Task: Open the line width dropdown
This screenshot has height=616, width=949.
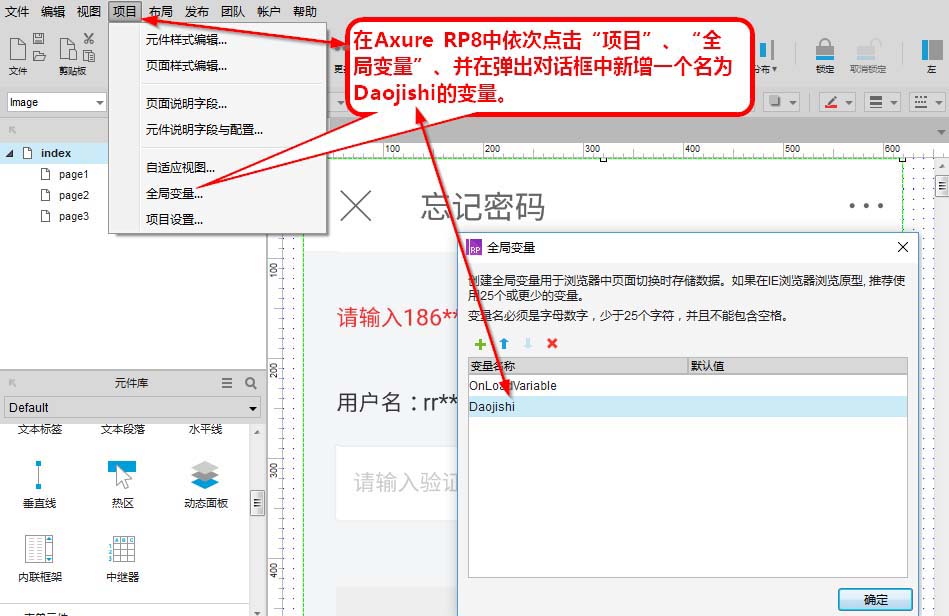Action: click(882, 102)
